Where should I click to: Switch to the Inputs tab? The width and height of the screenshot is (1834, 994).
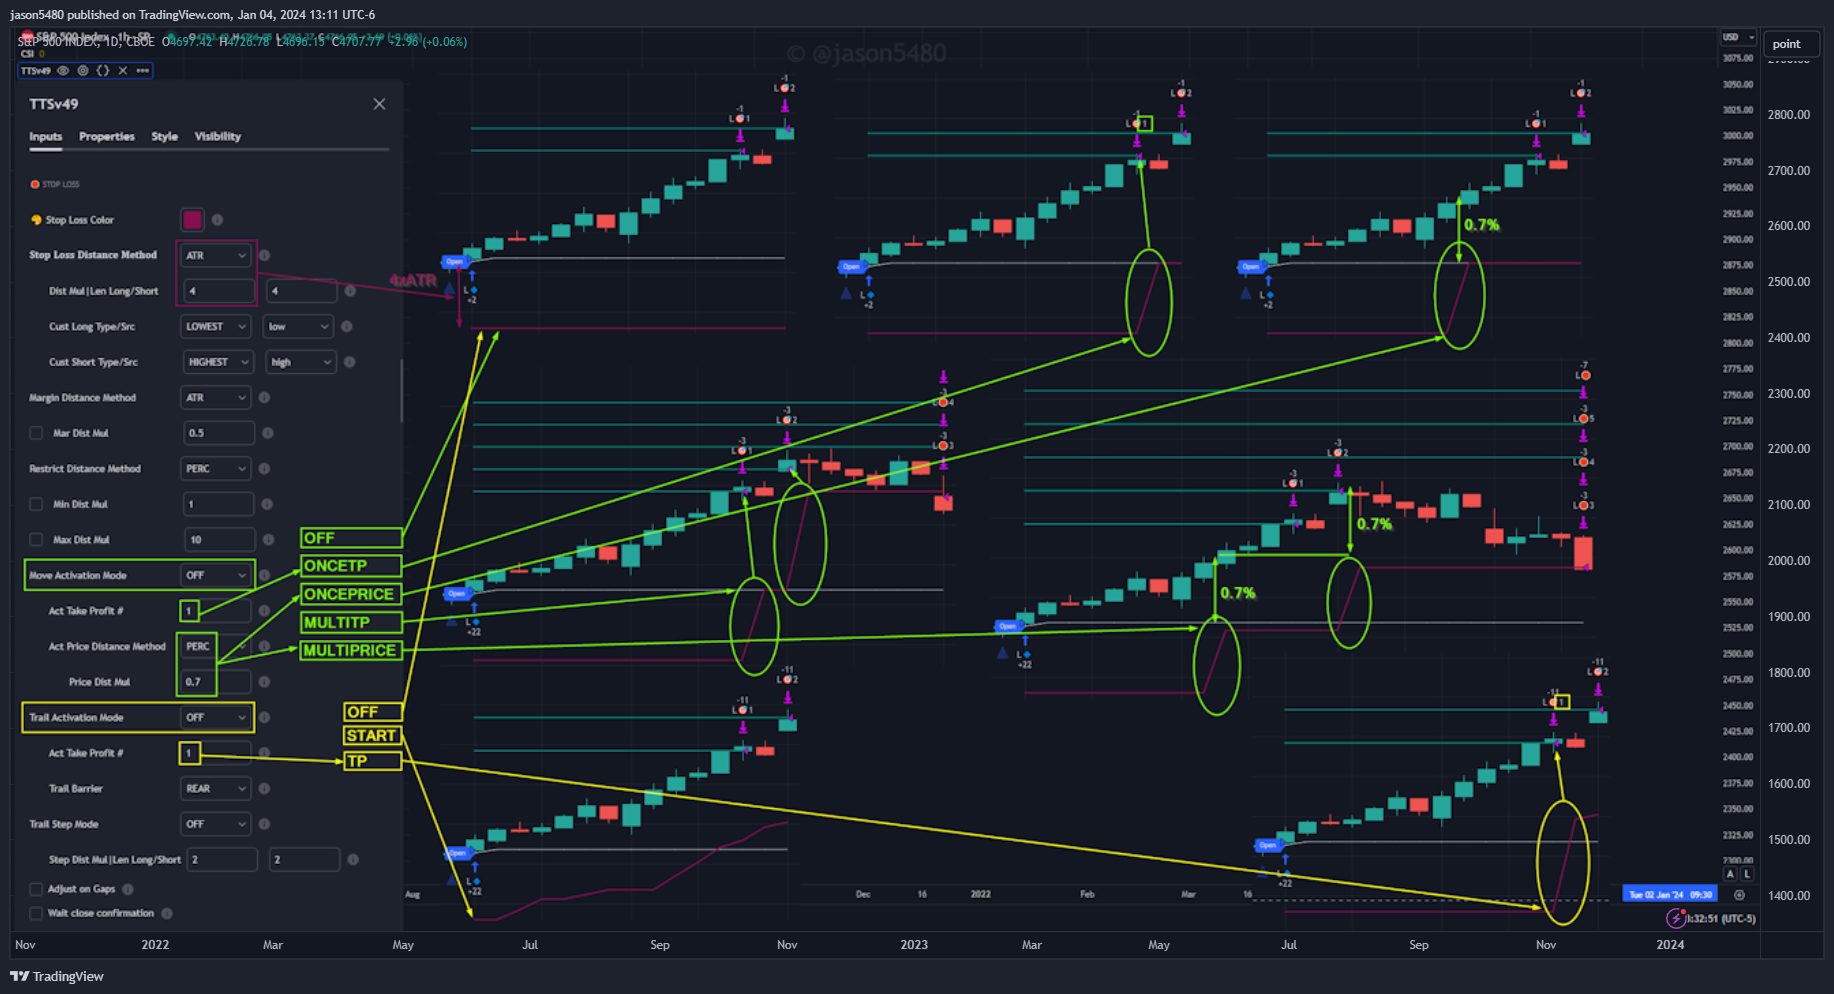point(45,136)
